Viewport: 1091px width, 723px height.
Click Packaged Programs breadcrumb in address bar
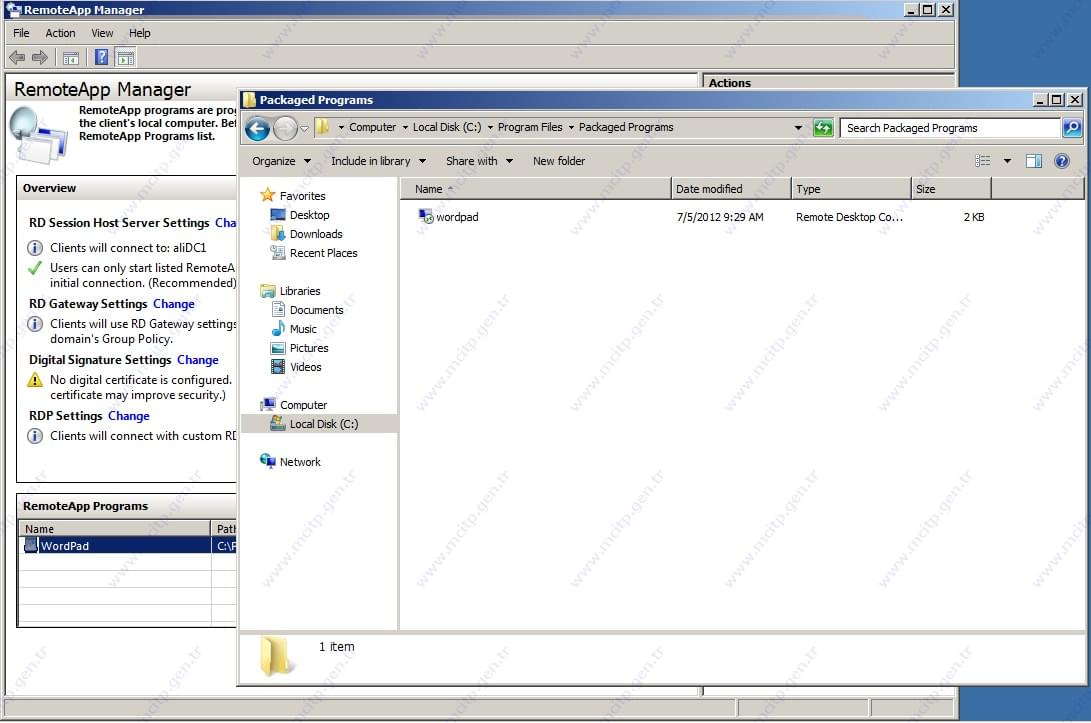[626, 127]
